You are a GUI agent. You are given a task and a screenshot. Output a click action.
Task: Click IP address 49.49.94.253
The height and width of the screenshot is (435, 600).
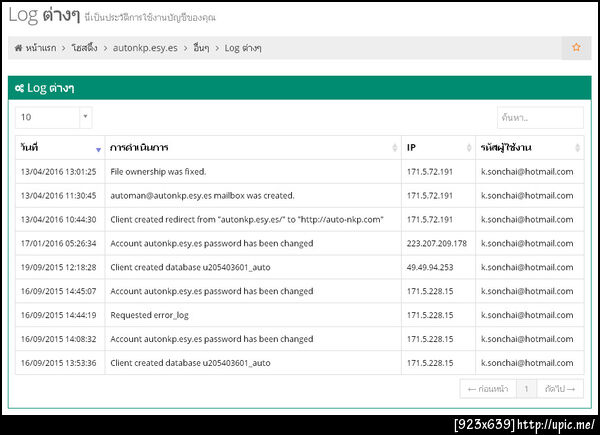coord(430,267)
